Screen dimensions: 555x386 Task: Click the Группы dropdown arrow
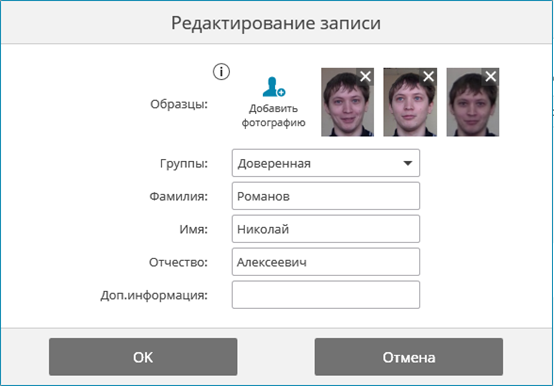408,163
